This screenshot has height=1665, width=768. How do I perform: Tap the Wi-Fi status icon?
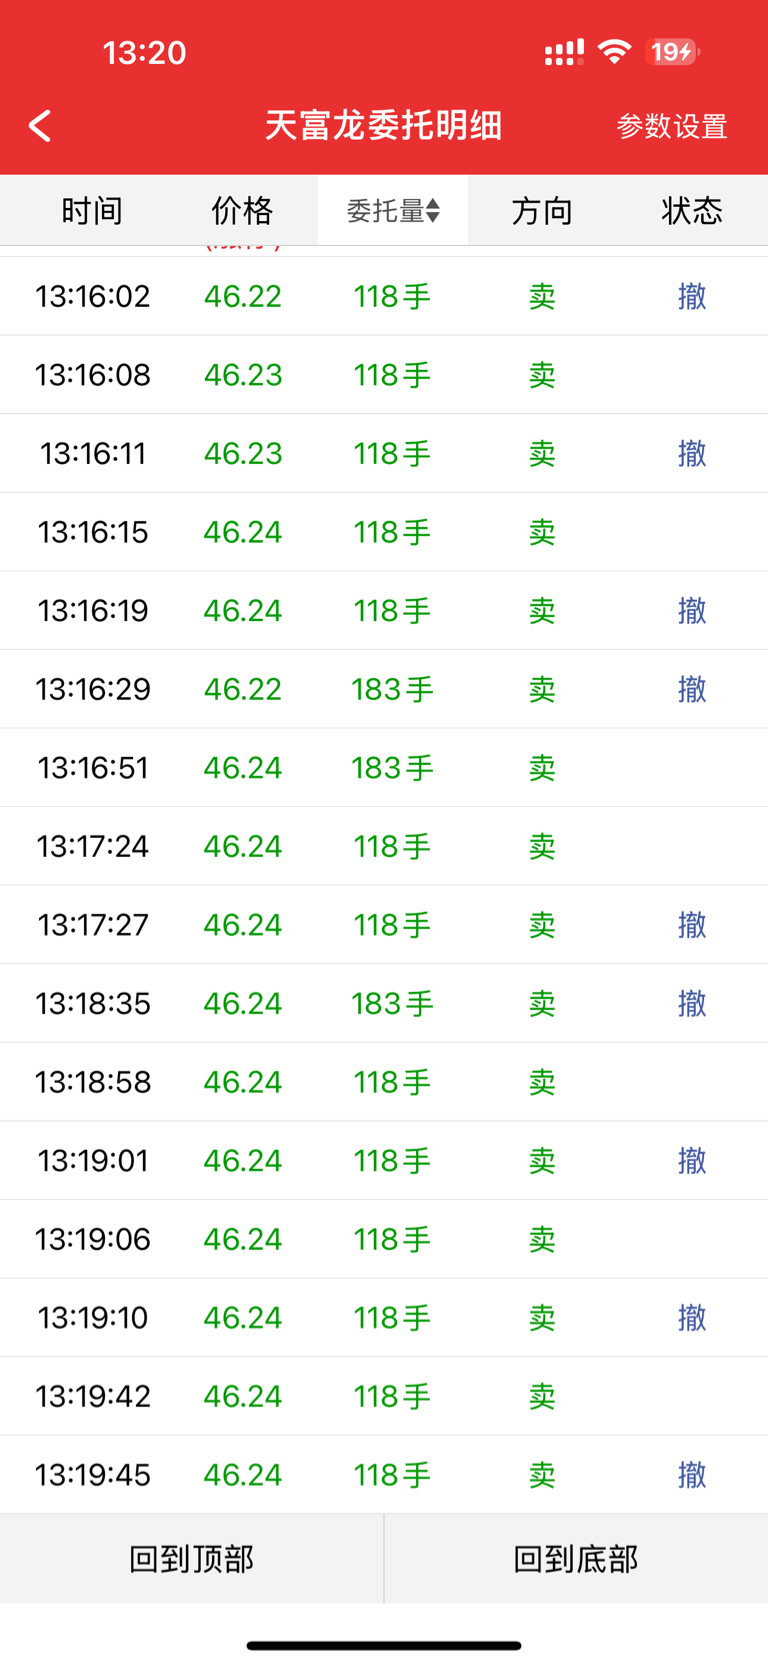(x=614, y=51)
